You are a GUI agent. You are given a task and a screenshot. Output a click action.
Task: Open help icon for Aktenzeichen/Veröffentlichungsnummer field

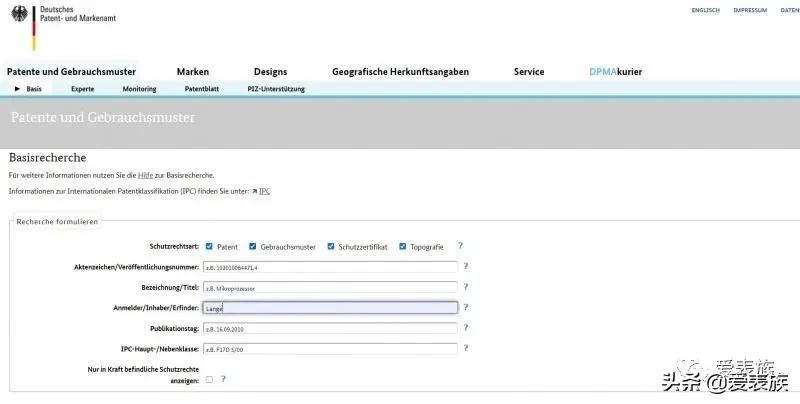tap(466, 267)
